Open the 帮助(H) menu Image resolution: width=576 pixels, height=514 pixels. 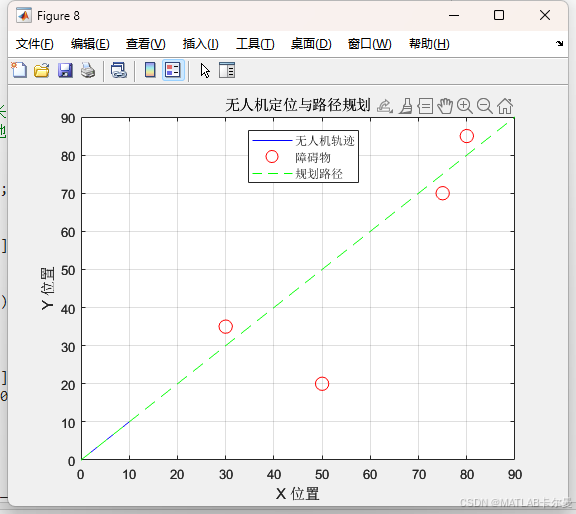click(429, 44)
